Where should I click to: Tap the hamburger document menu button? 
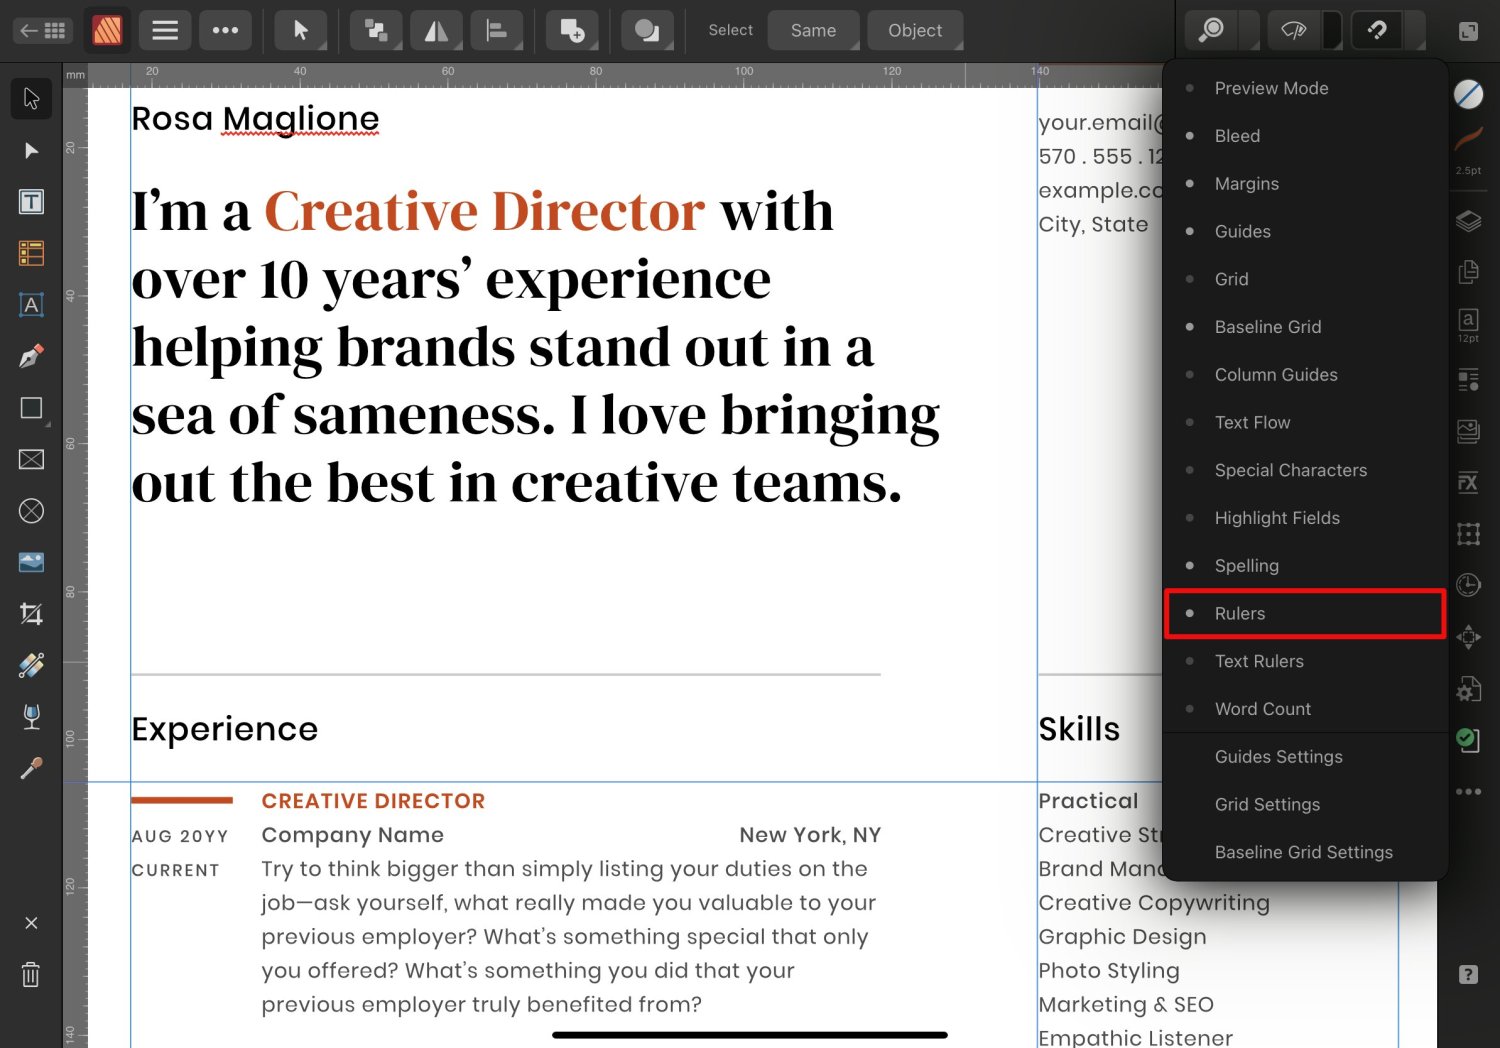165,31
